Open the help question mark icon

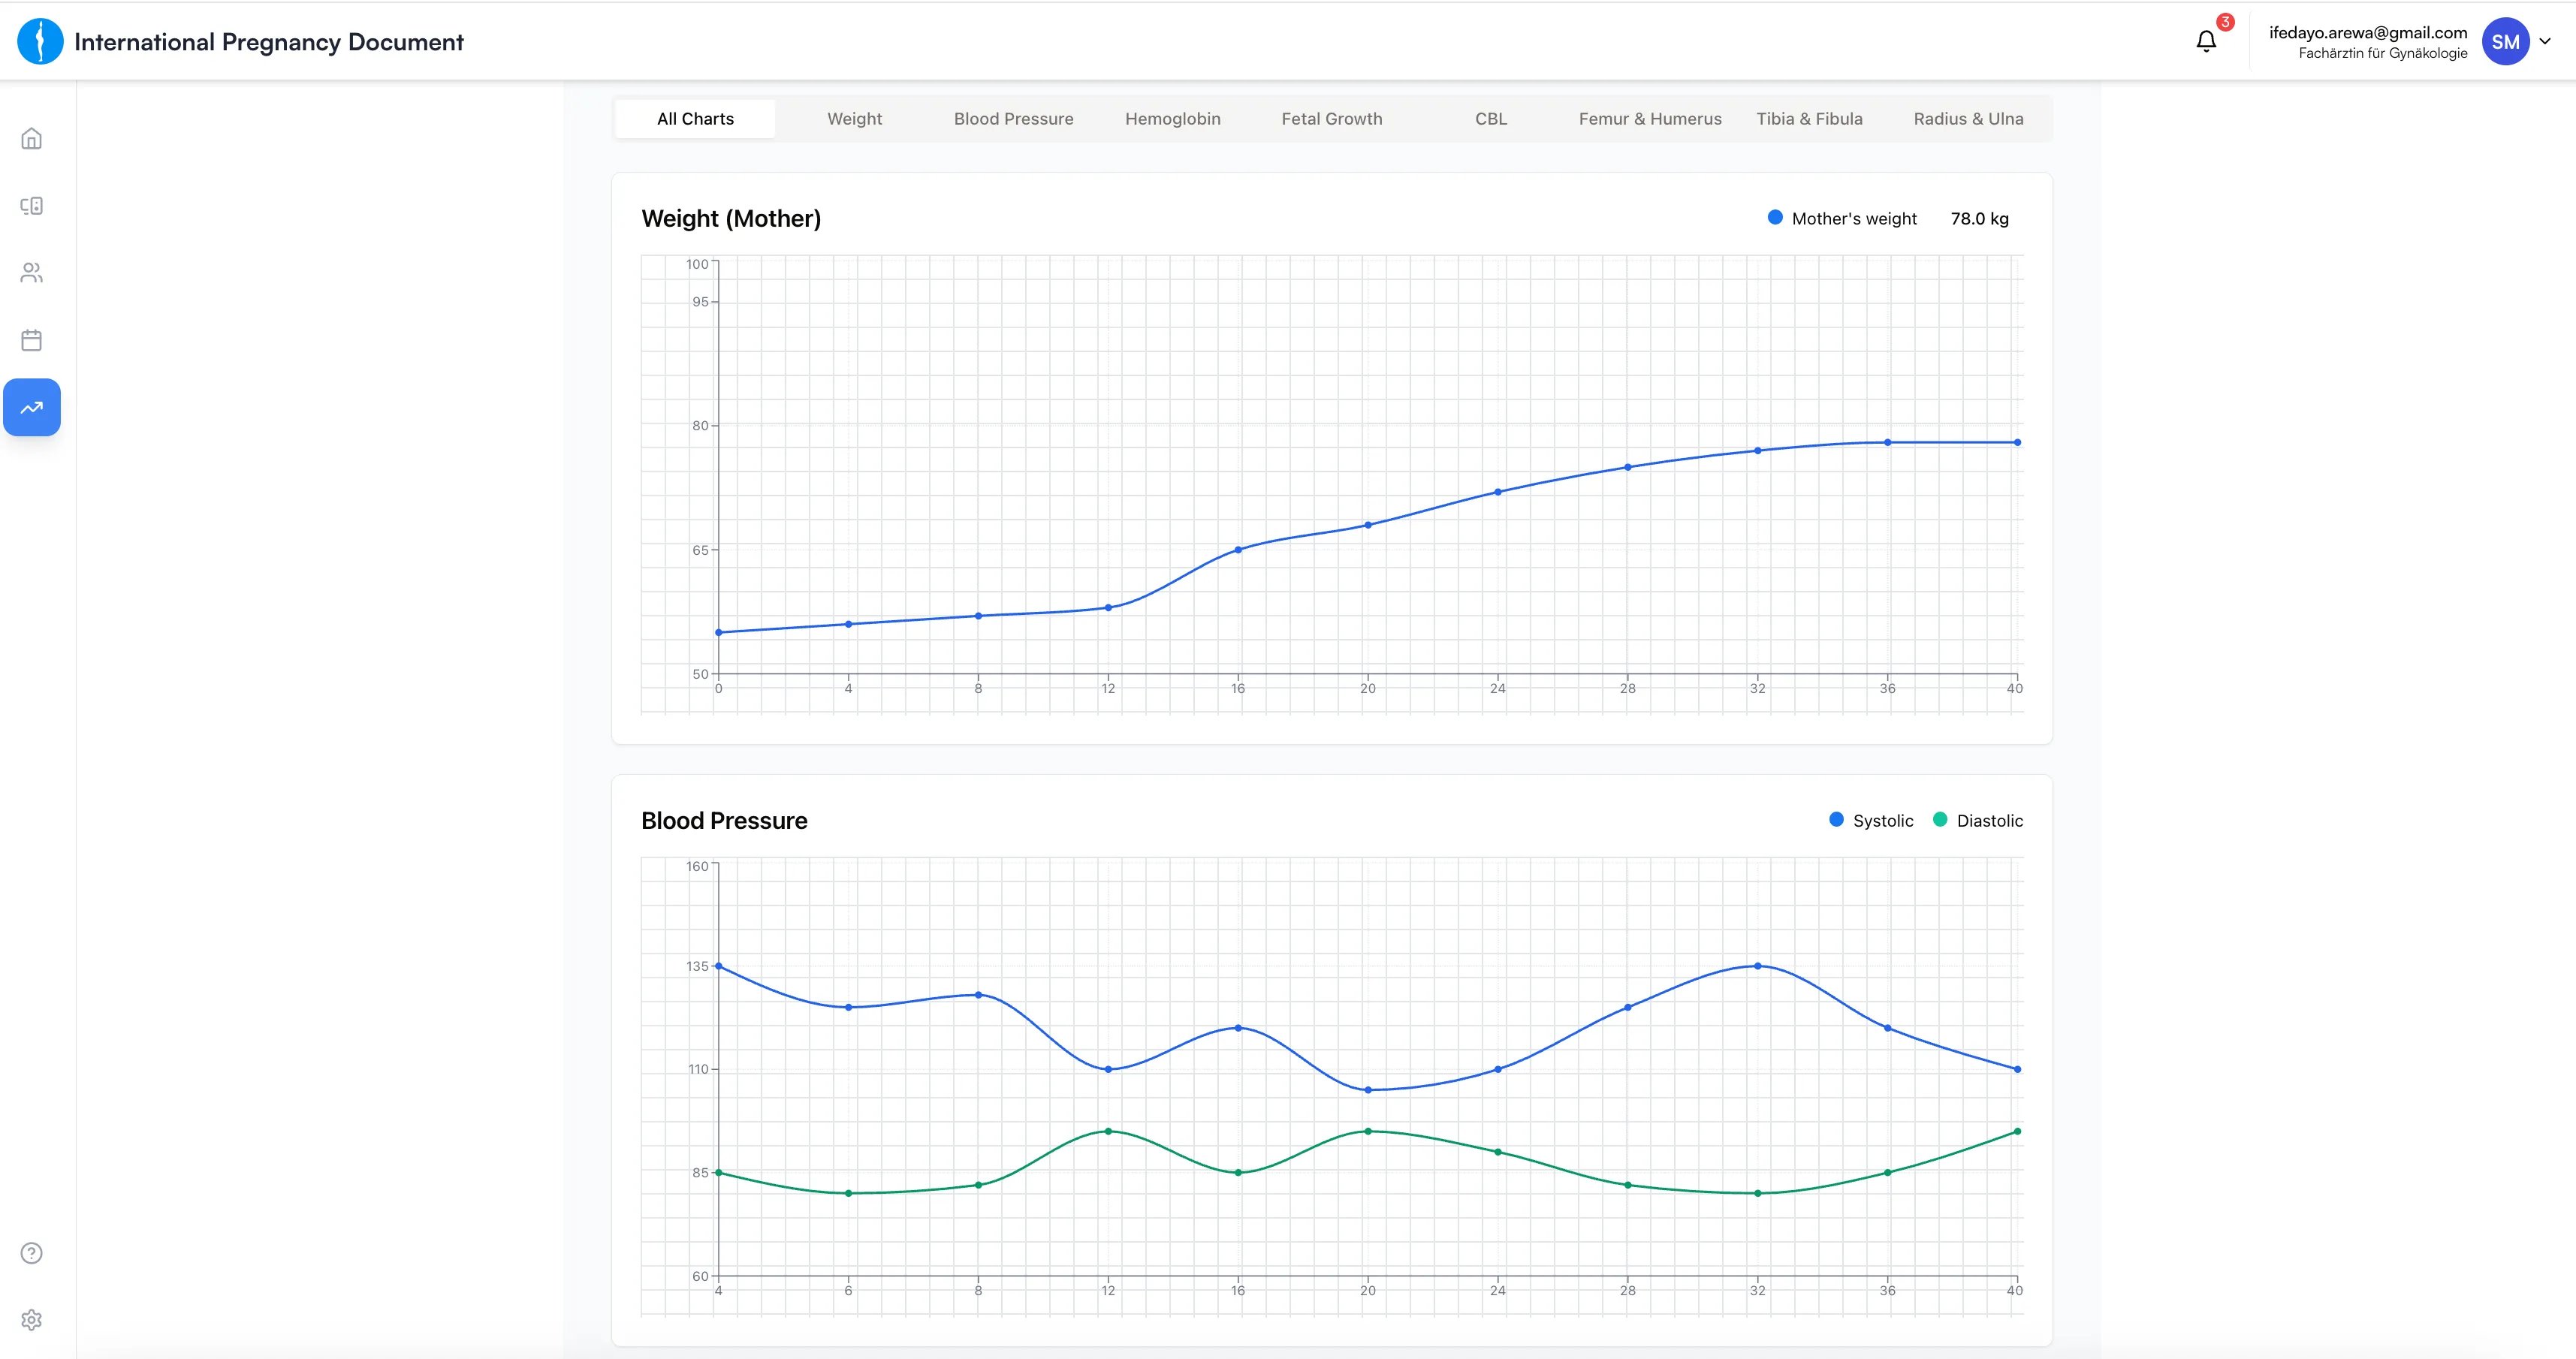31,1253
